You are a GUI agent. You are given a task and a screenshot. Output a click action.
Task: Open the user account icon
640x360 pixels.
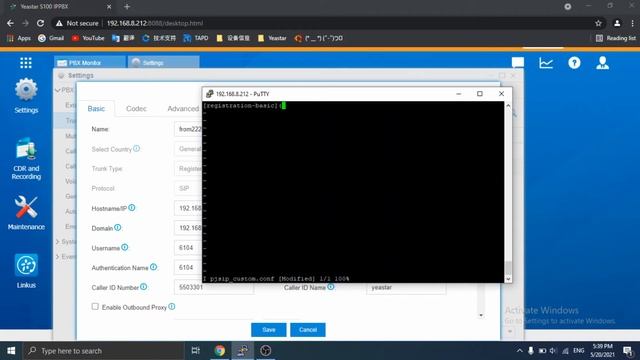(602, 63)
